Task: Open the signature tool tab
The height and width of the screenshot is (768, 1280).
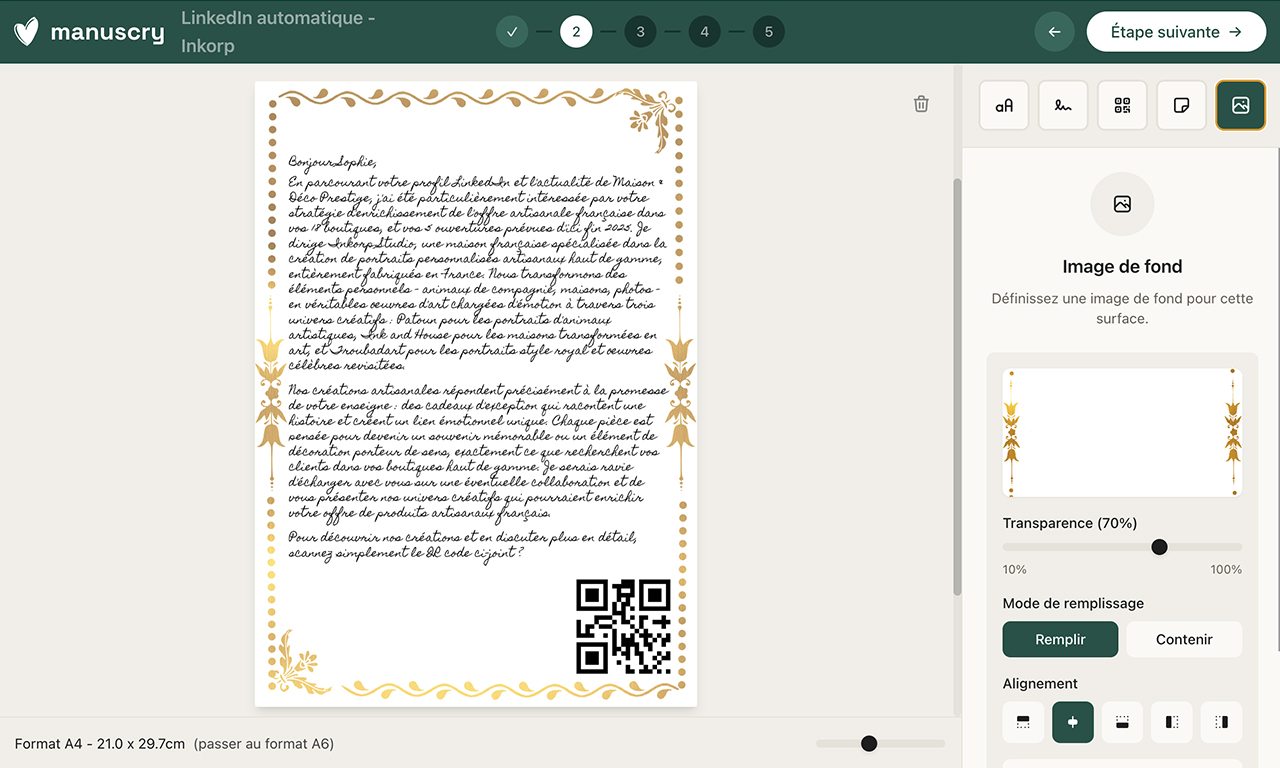Action: pos(1063,106)
